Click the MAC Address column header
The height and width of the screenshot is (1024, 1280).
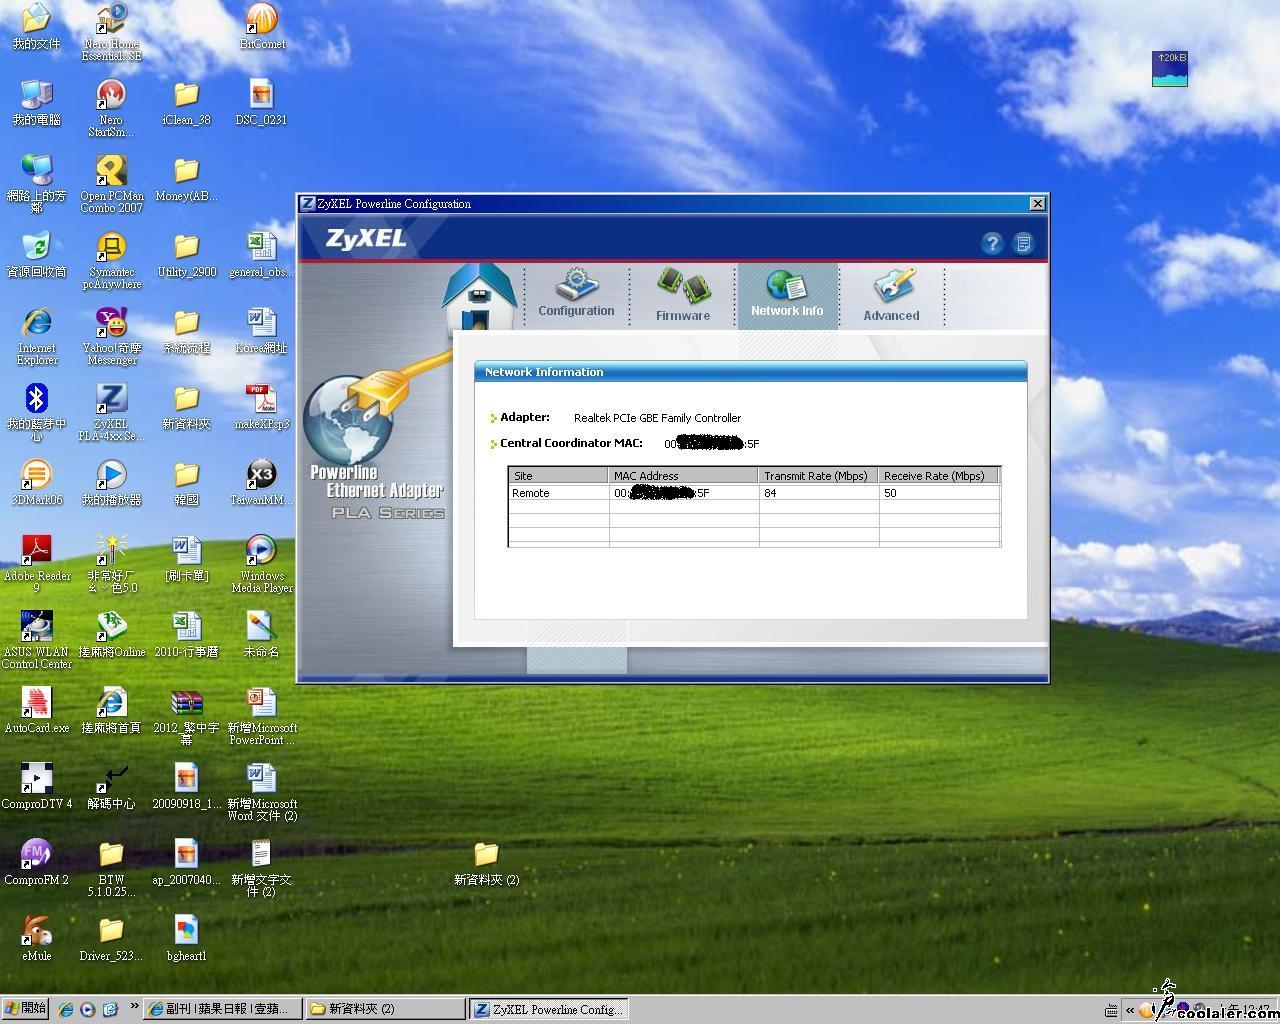[x=684, y=476]
